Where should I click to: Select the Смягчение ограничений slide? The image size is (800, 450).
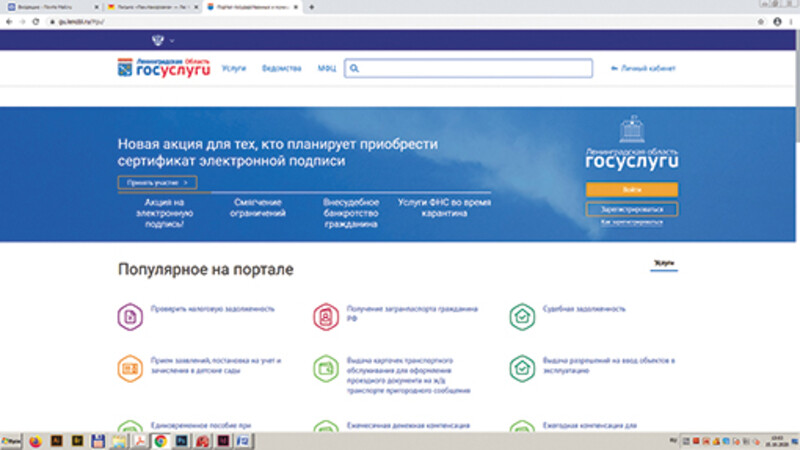[x=258, y=208]
